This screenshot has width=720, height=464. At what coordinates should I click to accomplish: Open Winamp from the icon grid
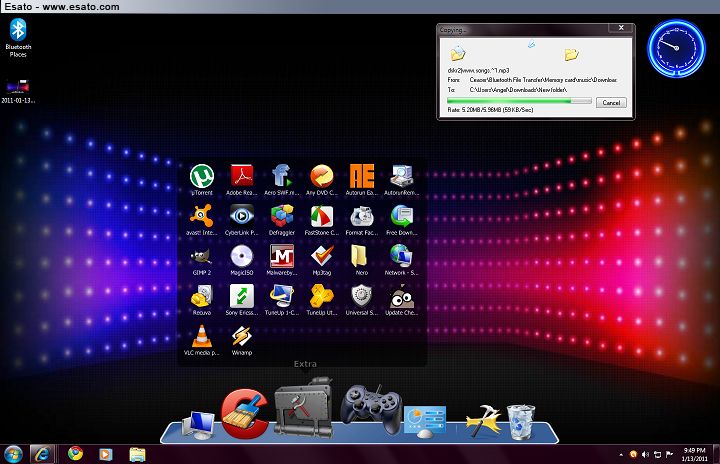coord(241,336)
